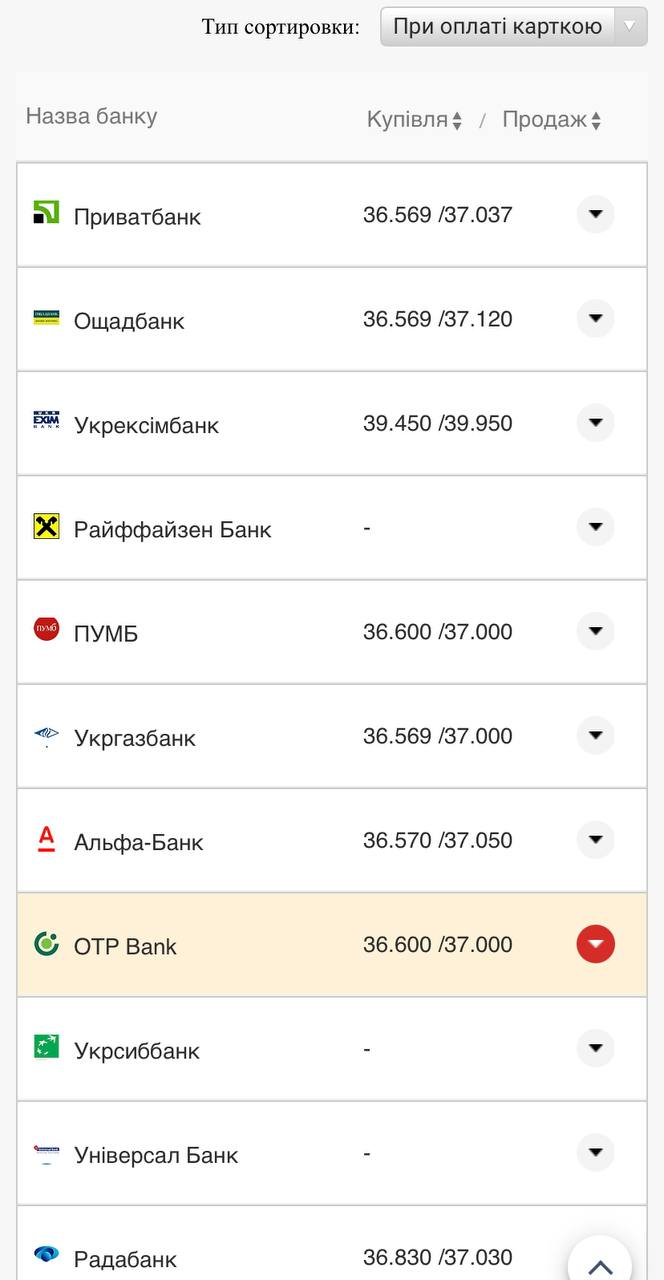Sort by Продаж column
This screenshot has height=1280, width=664.
[x=551, y=120]
